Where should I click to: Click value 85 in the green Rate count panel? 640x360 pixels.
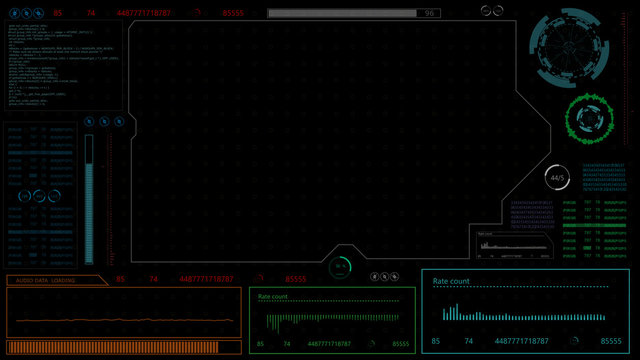tap(260, 344)
